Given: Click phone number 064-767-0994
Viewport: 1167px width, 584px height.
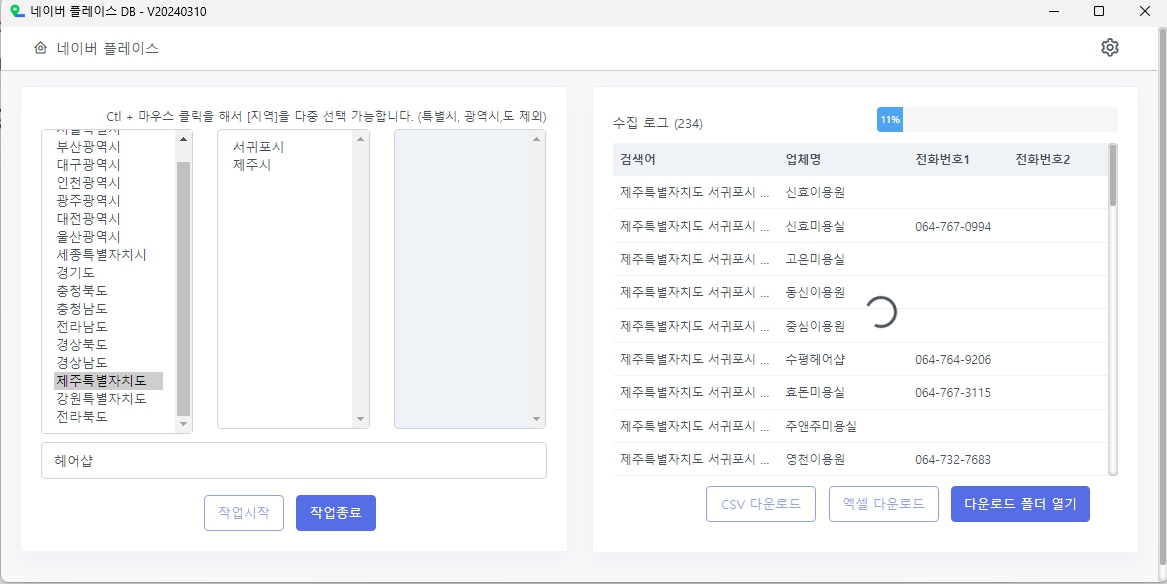Looking at the screenshot, I should pyautogui.click(x=953, y=226).
